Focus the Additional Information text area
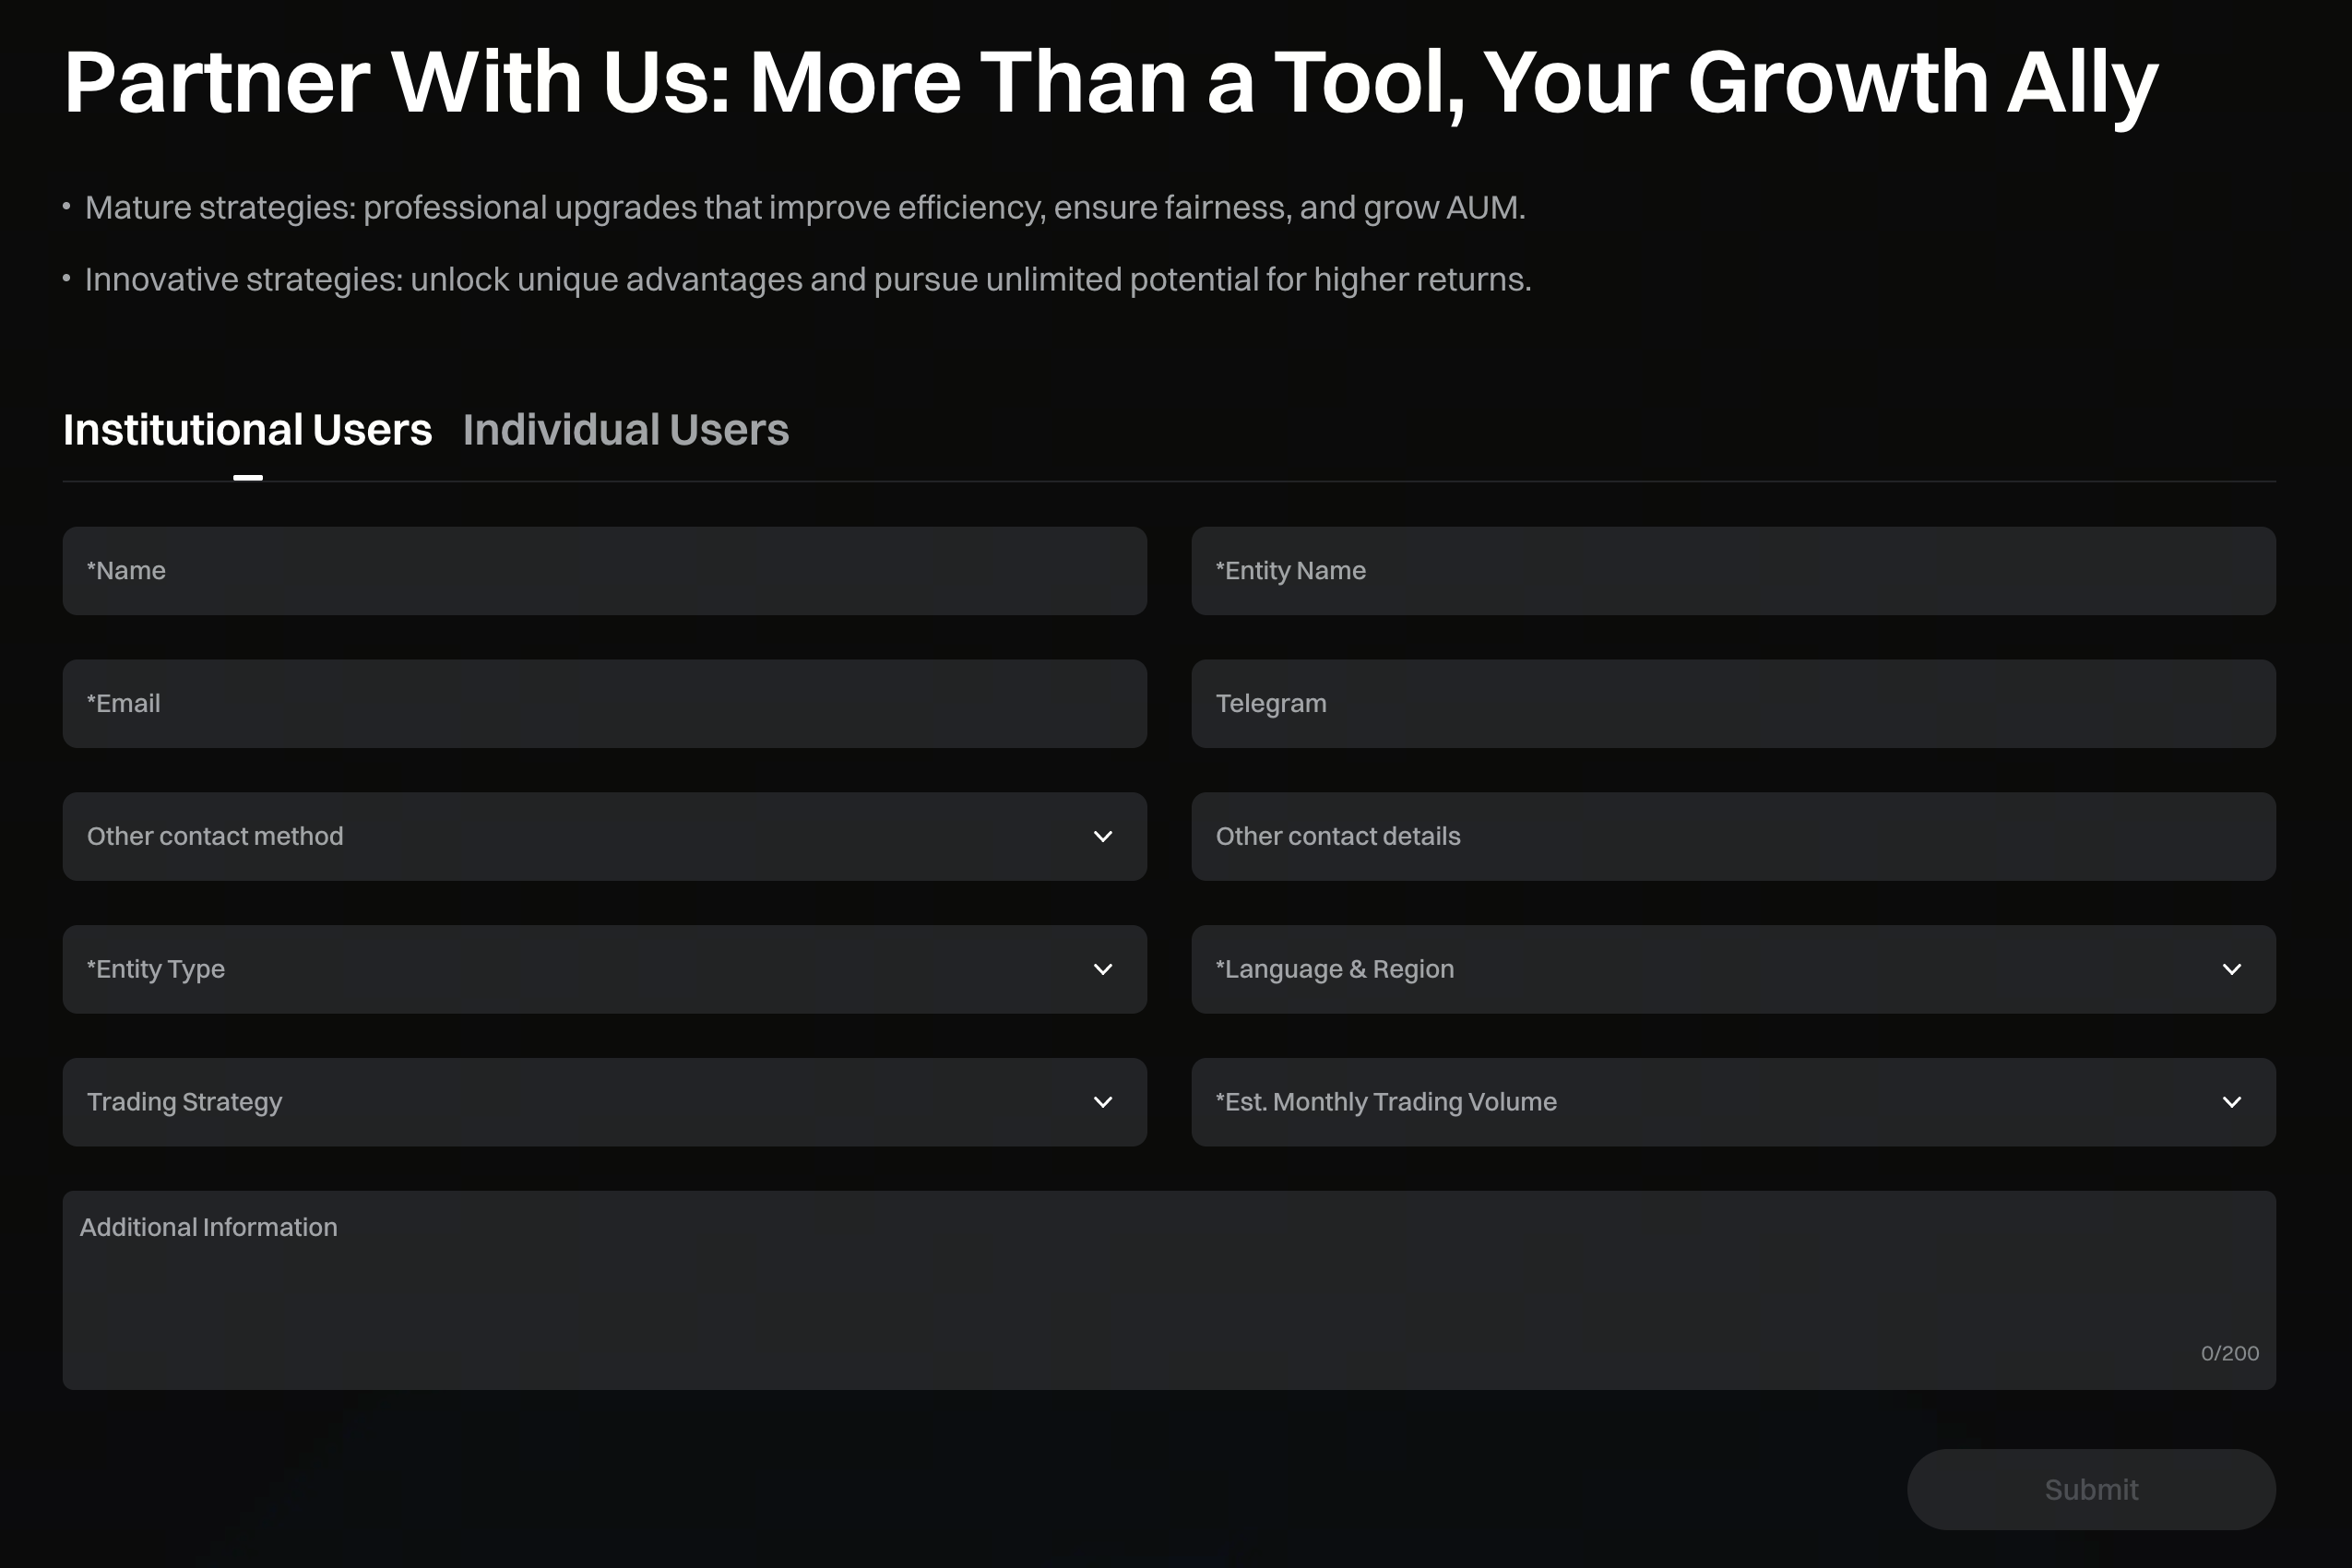Image resolution: width=2352 pixels, height=1568 pixels. [x=1168, y=1290]
